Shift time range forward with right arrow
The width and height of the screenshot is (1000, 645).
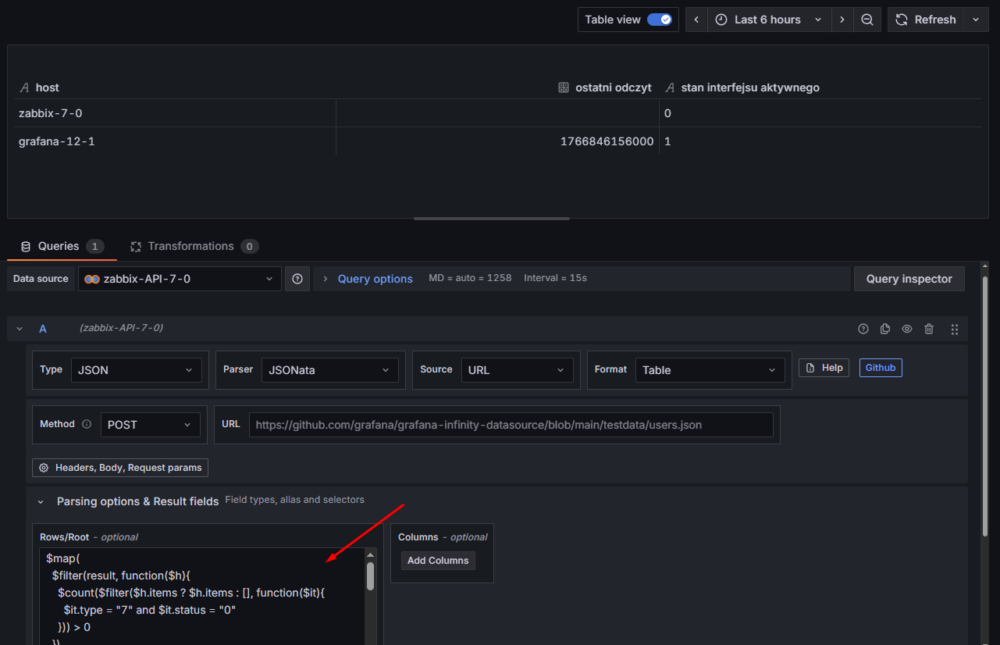pos(842,20)
